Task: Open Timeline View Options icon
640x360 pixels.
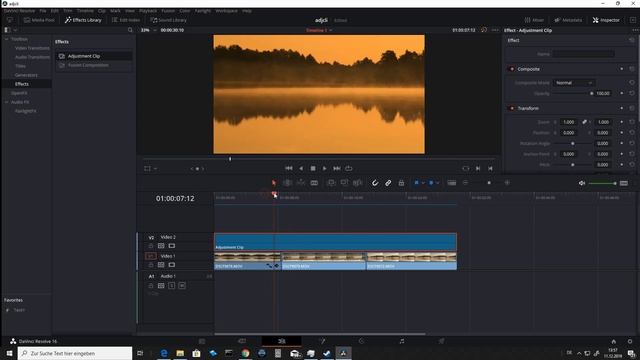Action: coord(451,183)
